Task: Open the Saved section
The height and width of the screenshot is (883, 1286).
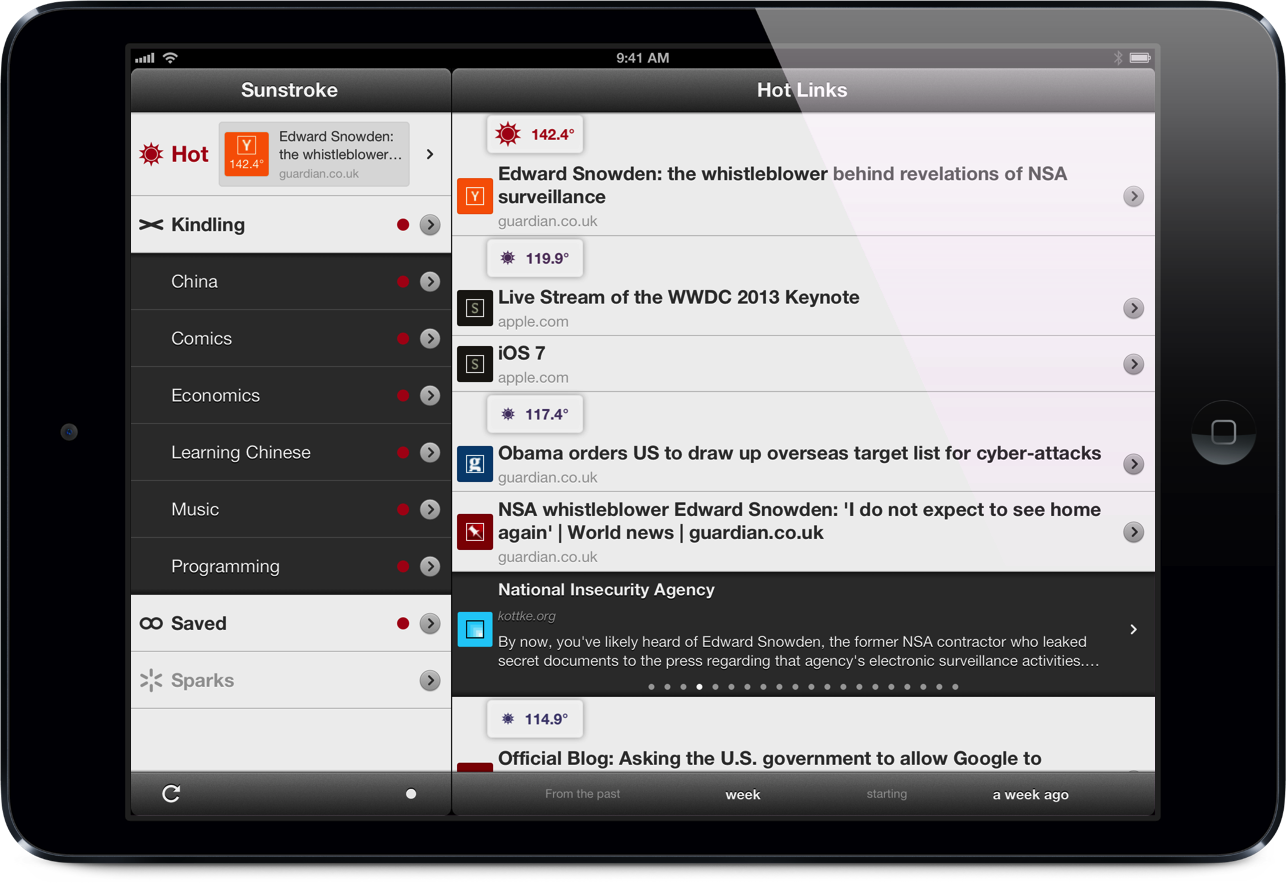Action: tap(291, 624)
